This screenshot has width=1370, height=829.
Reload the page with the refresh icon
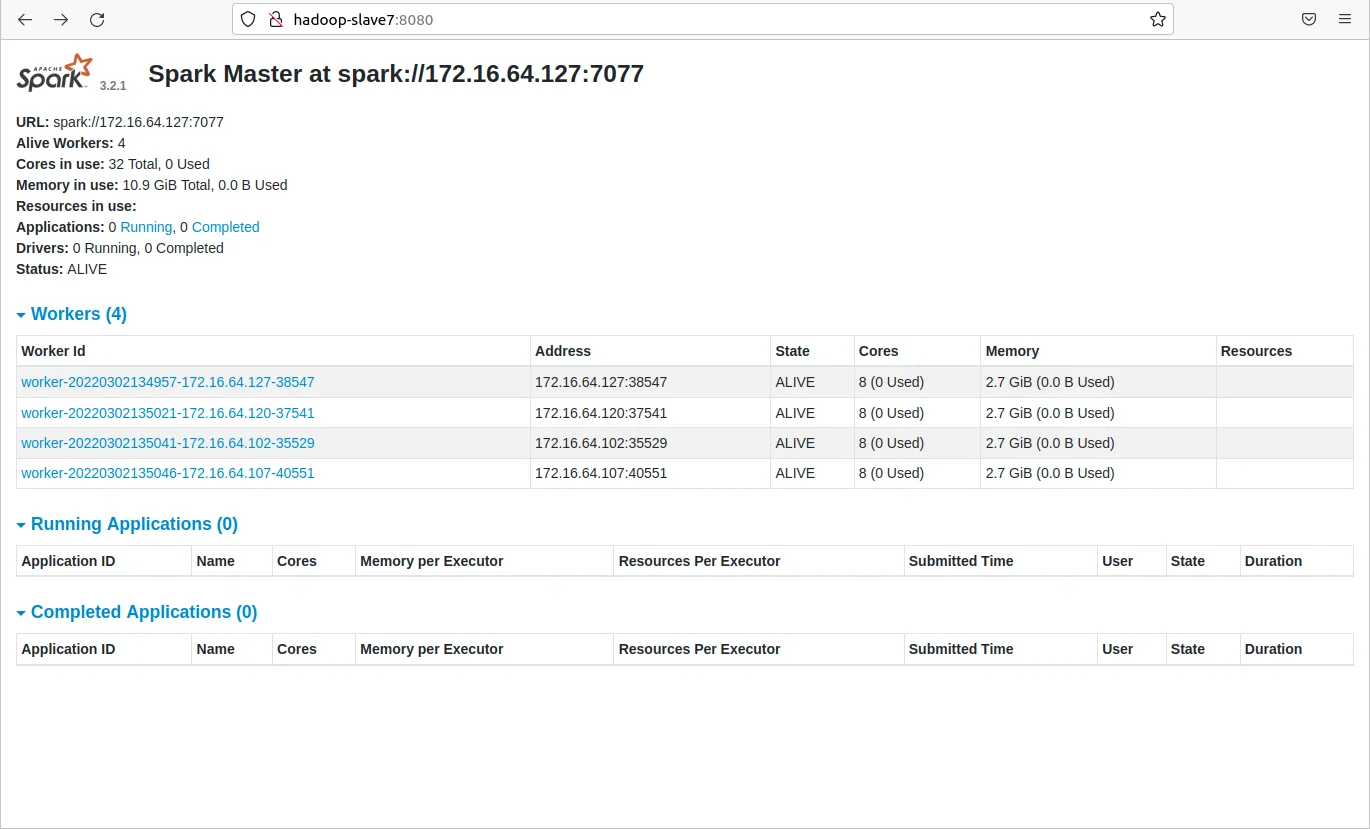point(97,20)
